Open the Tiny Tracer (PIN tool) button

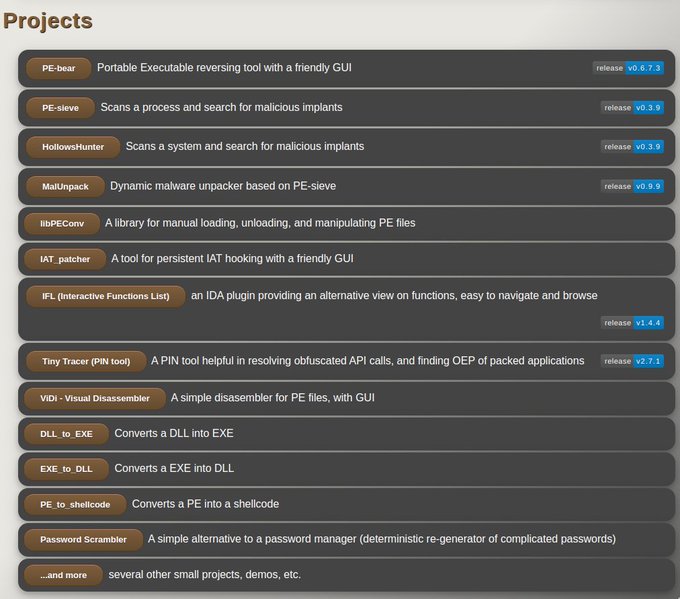click(x=86, y=361)
